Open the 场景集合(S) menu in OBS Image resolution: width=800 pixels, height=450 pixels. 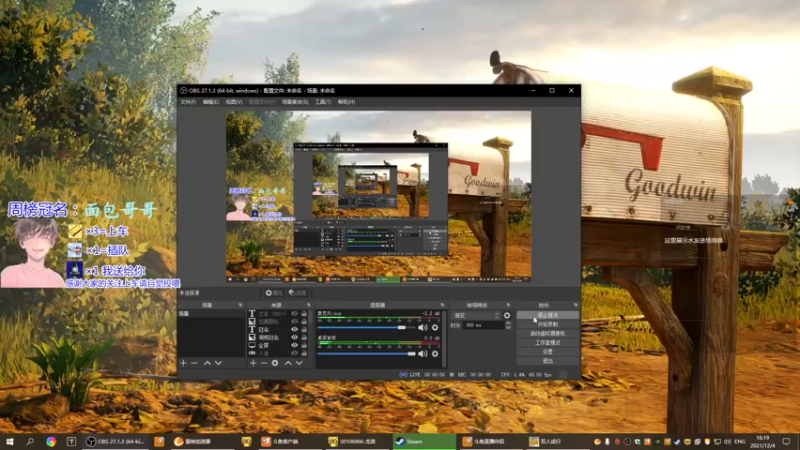coord(295,102)
